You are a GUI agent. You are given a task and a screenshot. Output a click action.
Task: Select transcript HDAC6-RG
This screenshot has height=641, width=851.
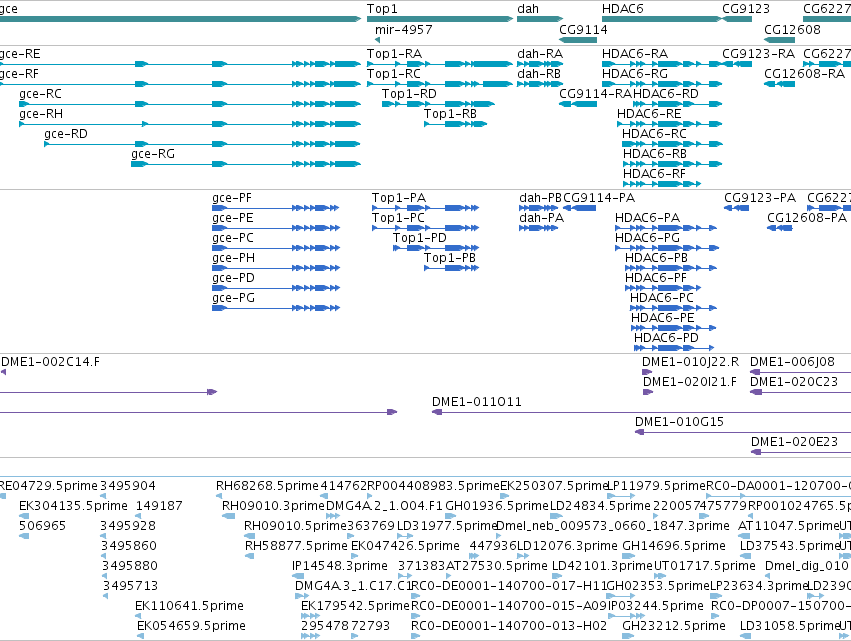pyautogui.click(x=635, y=74)
